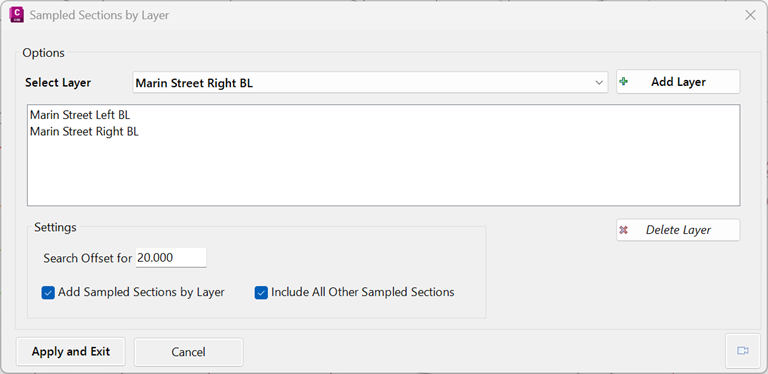Click Apply and Exit

click(x=71, y=352)
